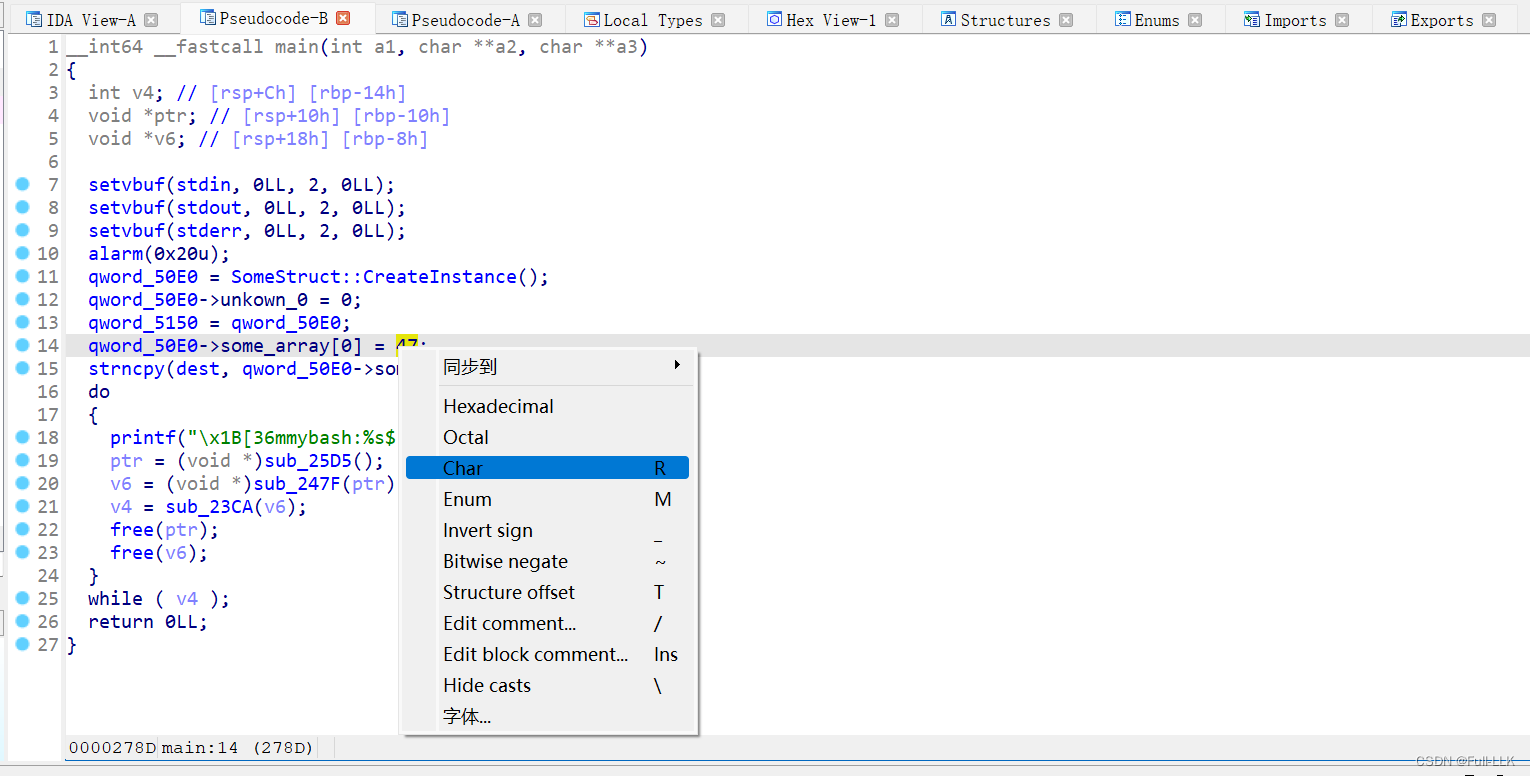Choose Octal representation in context menu

[547, 437]
